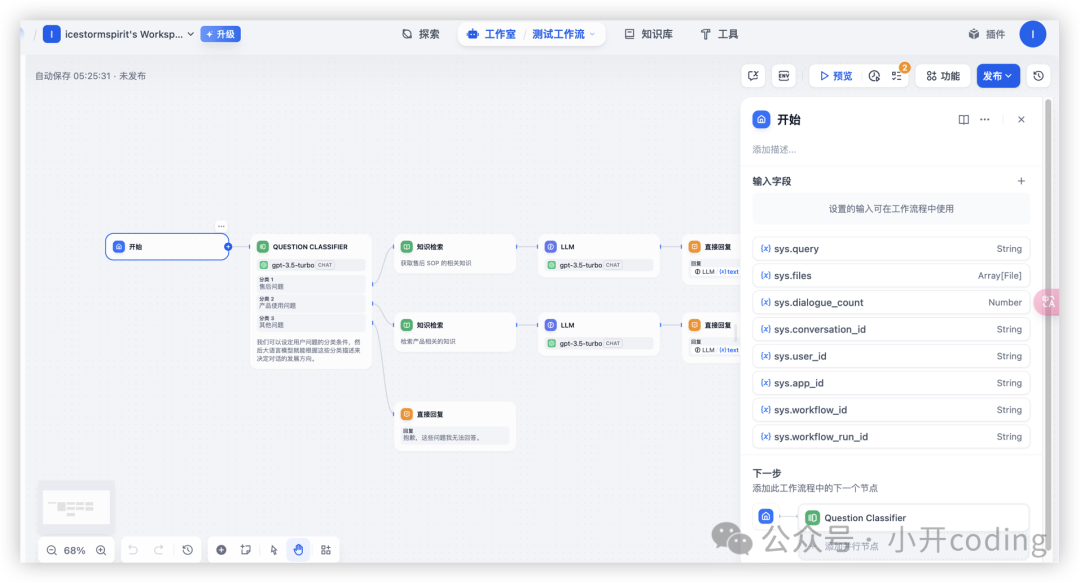Image resolution: width=1080 pixels, height=583 pixels.
Task: Click the 68% zoom level value
Action: point(74,550)
